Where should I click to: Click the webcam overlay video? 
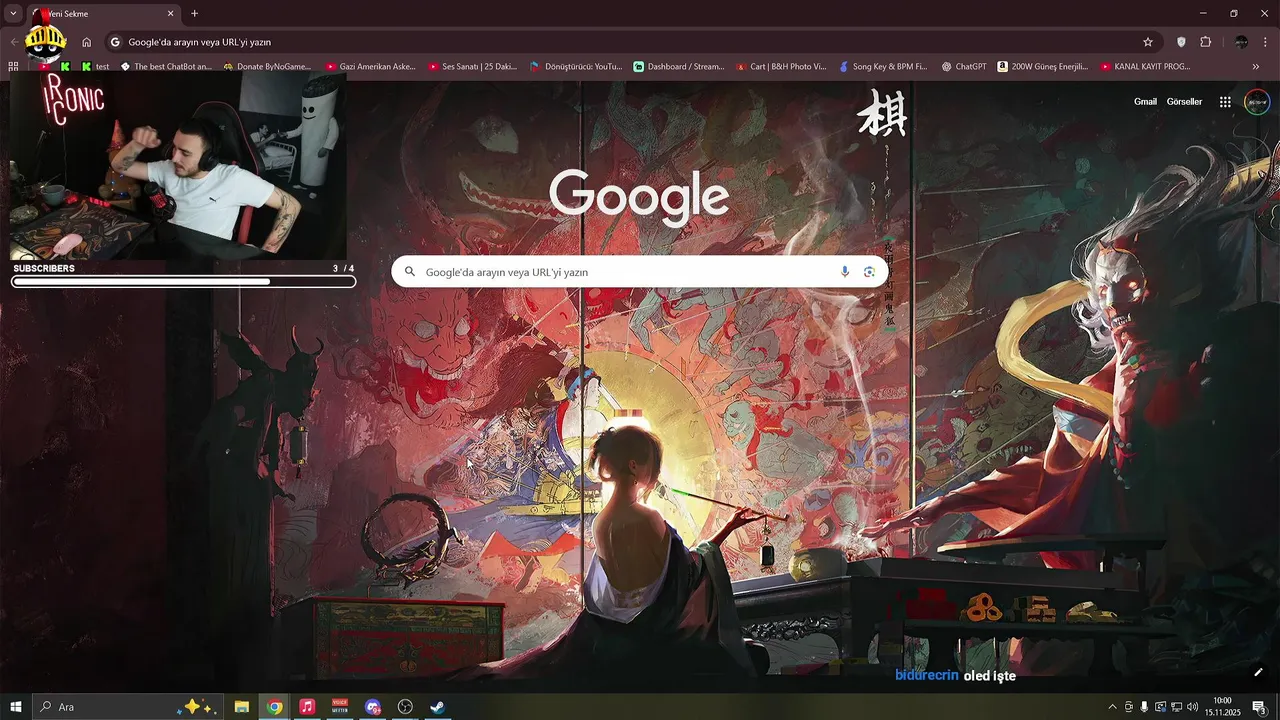point(178,166)
